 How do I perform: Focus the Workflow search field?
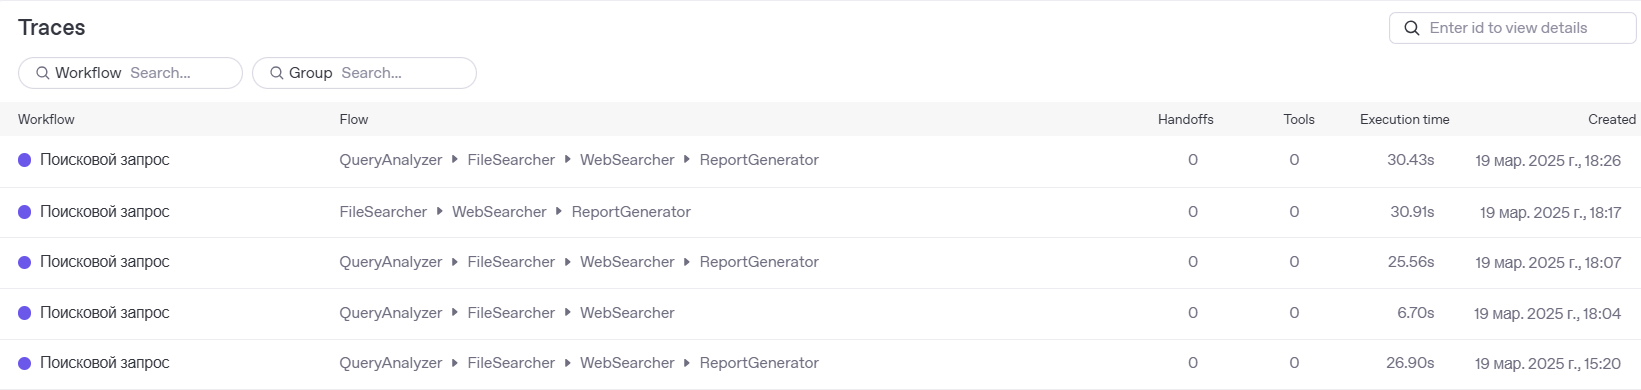point(130,73)
